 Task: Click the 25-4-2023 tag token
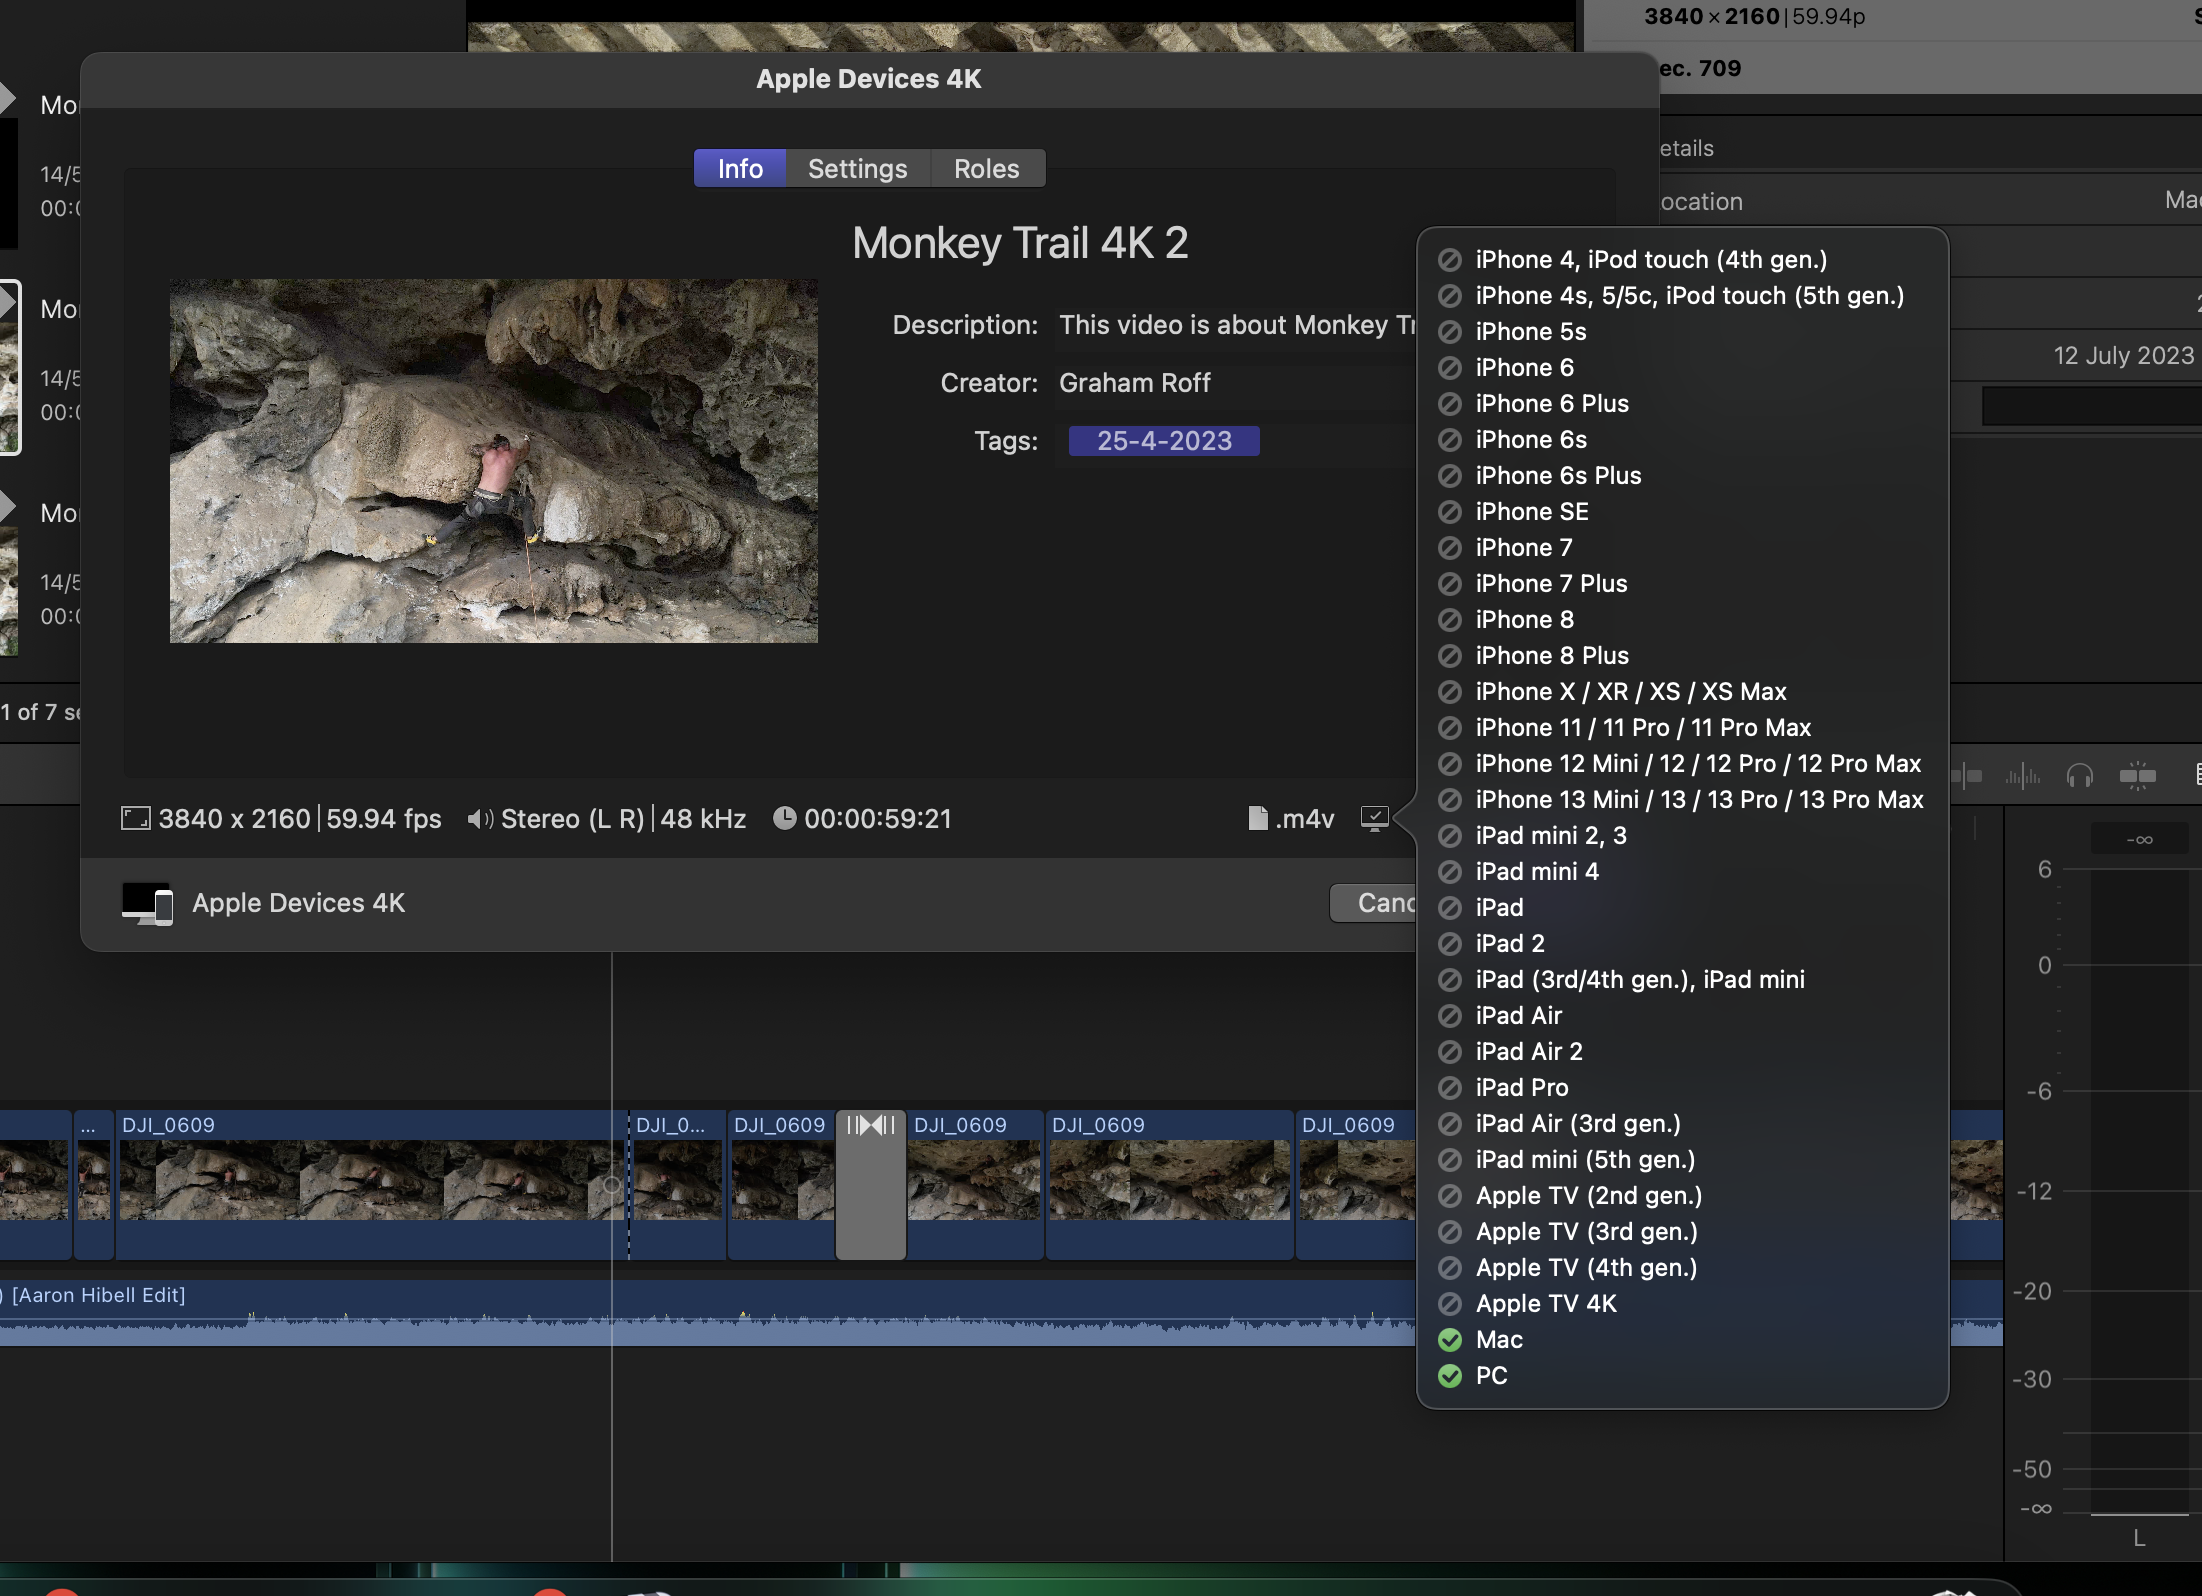pos(1163,441)
